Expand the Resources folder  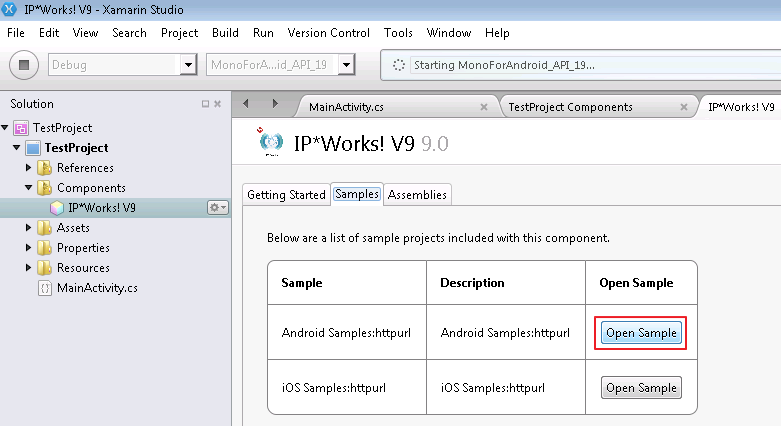coord(28,267)
